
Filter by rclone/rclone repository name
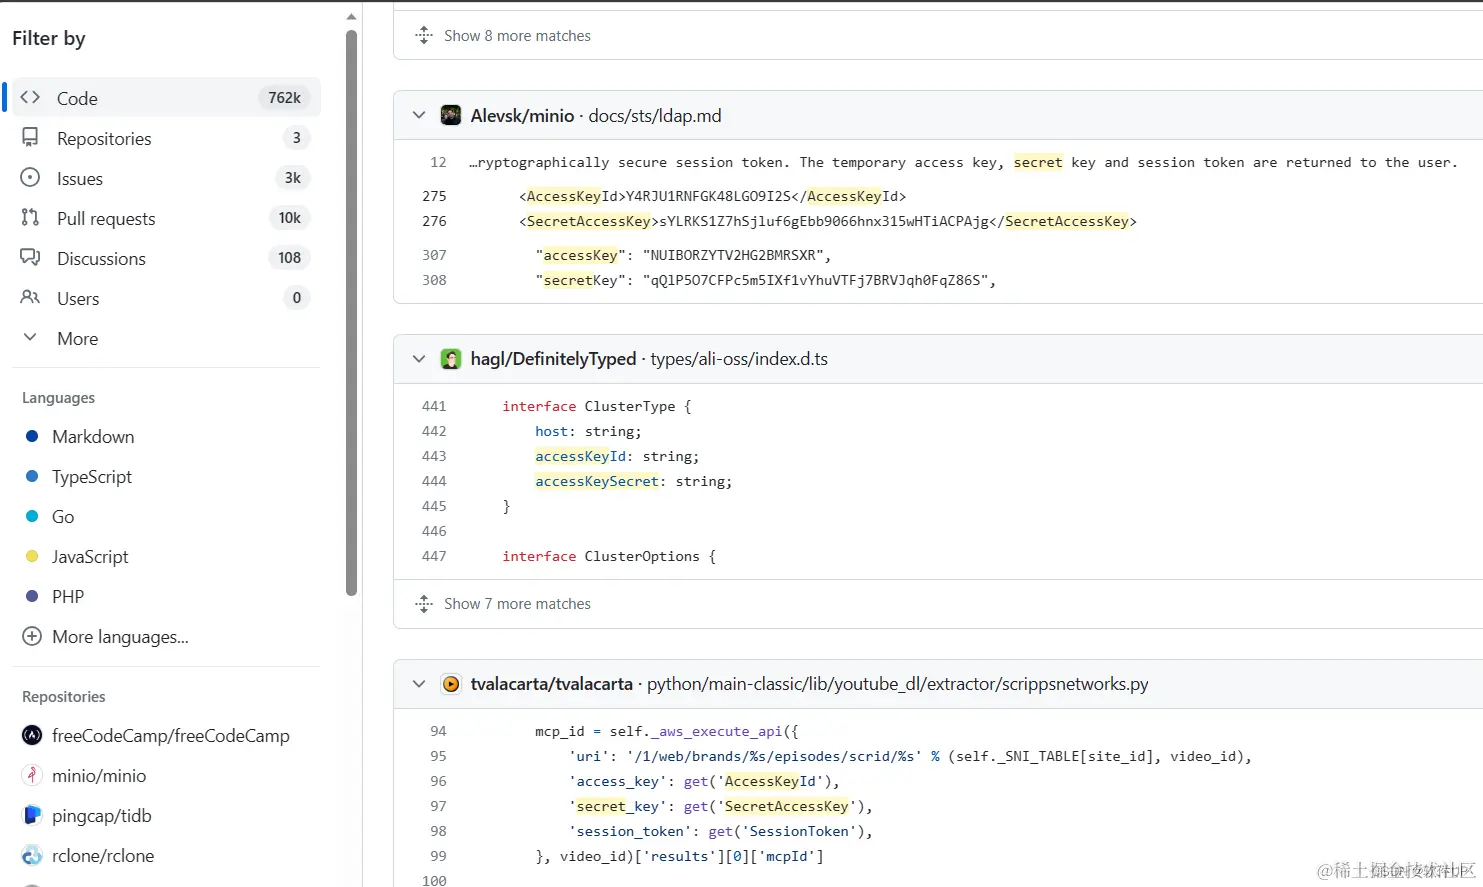pos(103,855)
